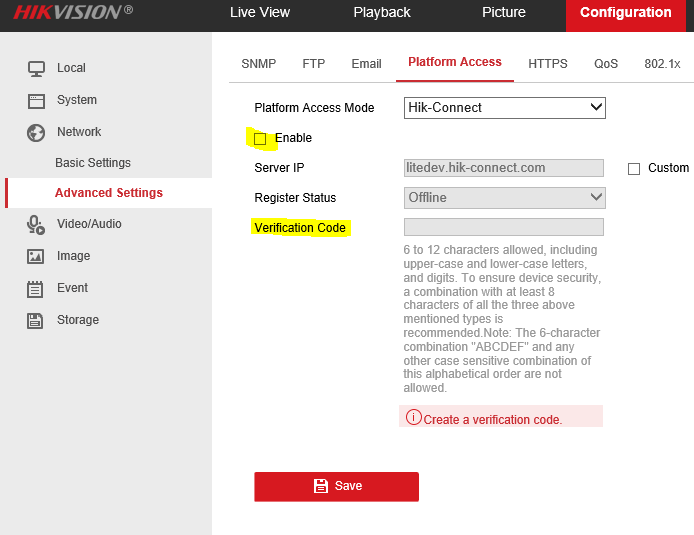The height and width of the screenshot is (535, 694).
Task: Click the Event calendar icon
Action: pyautogui.click(x=37, y=288)
